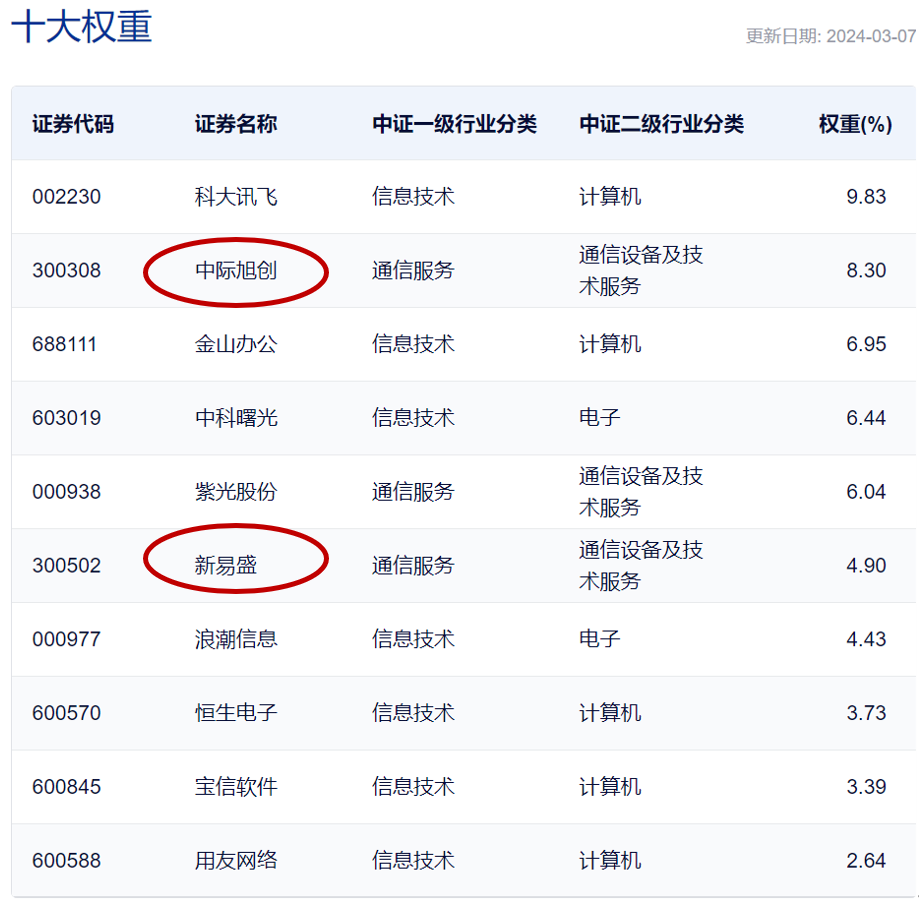
Task: Click 通信设备及技术服务 in the 紫光股份 row
Action: point(641,492)
